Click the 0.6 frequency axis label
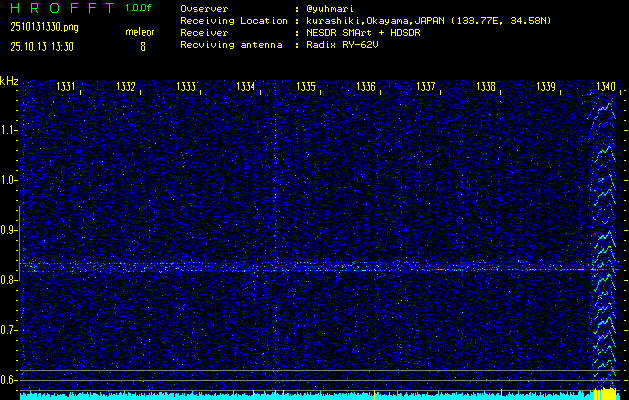Screen dimensions: 629x400 [9, 380]
